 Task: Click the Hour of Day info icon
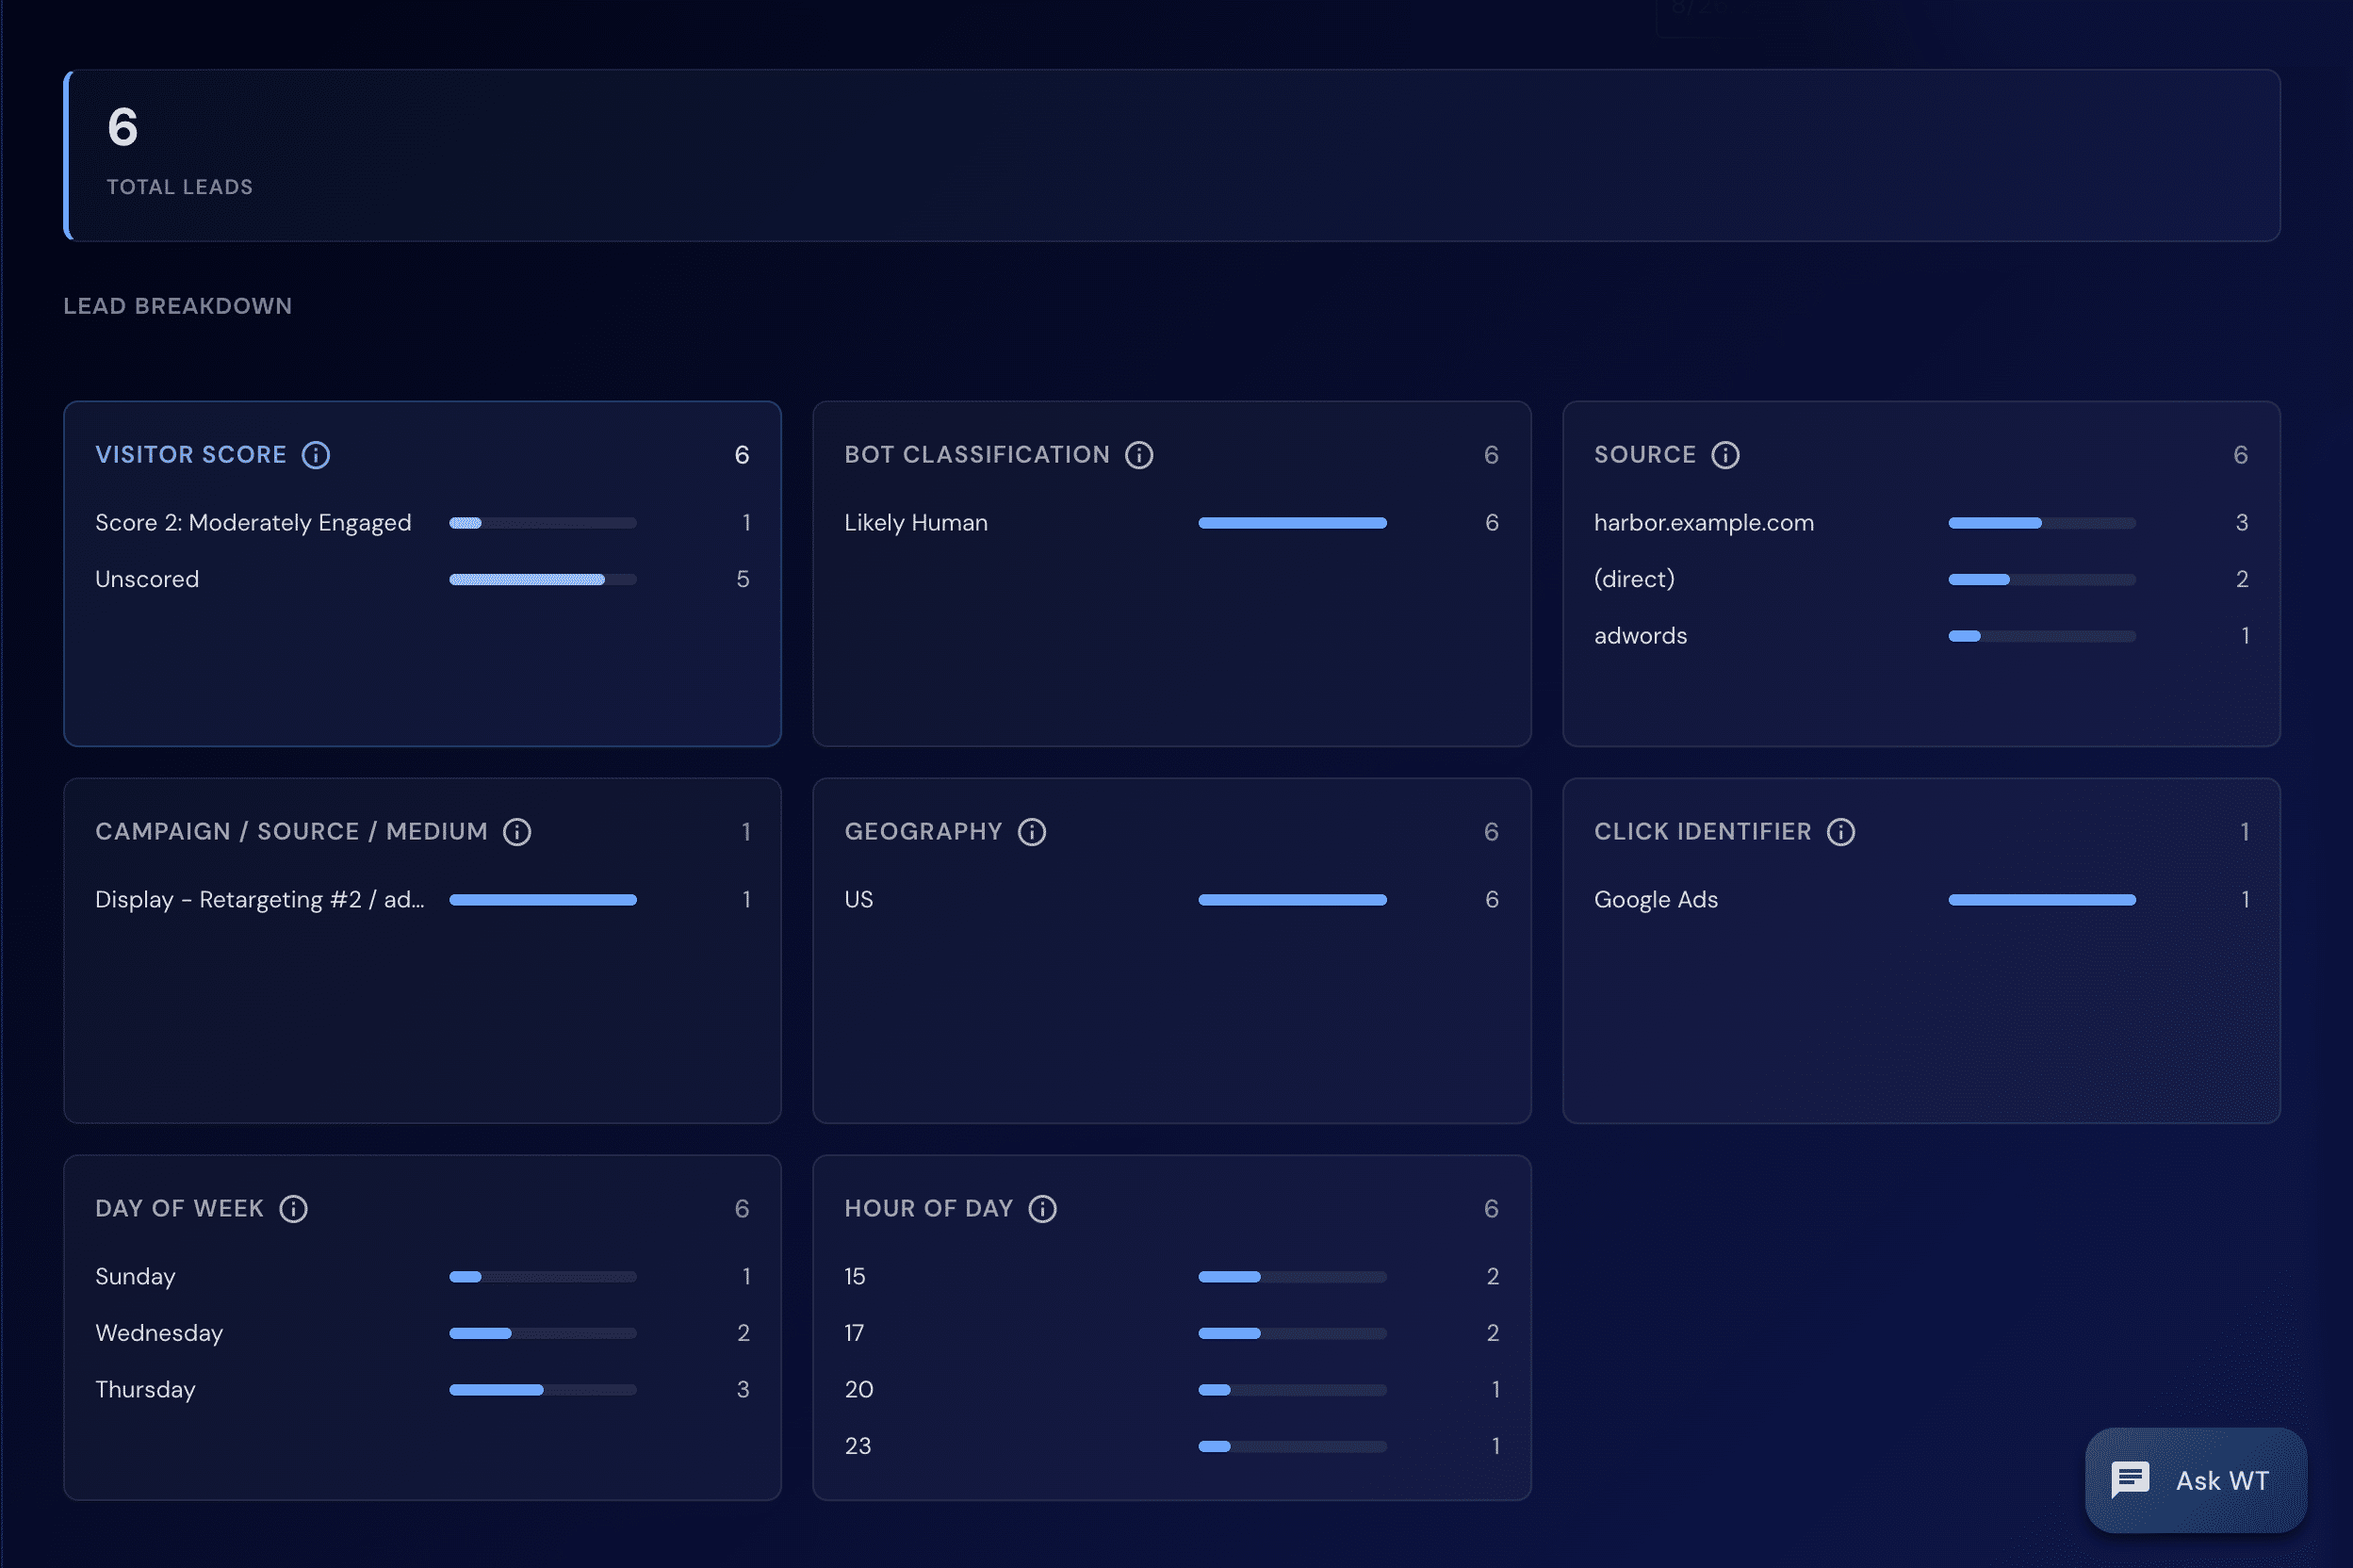click(x=1043, y=1209)
